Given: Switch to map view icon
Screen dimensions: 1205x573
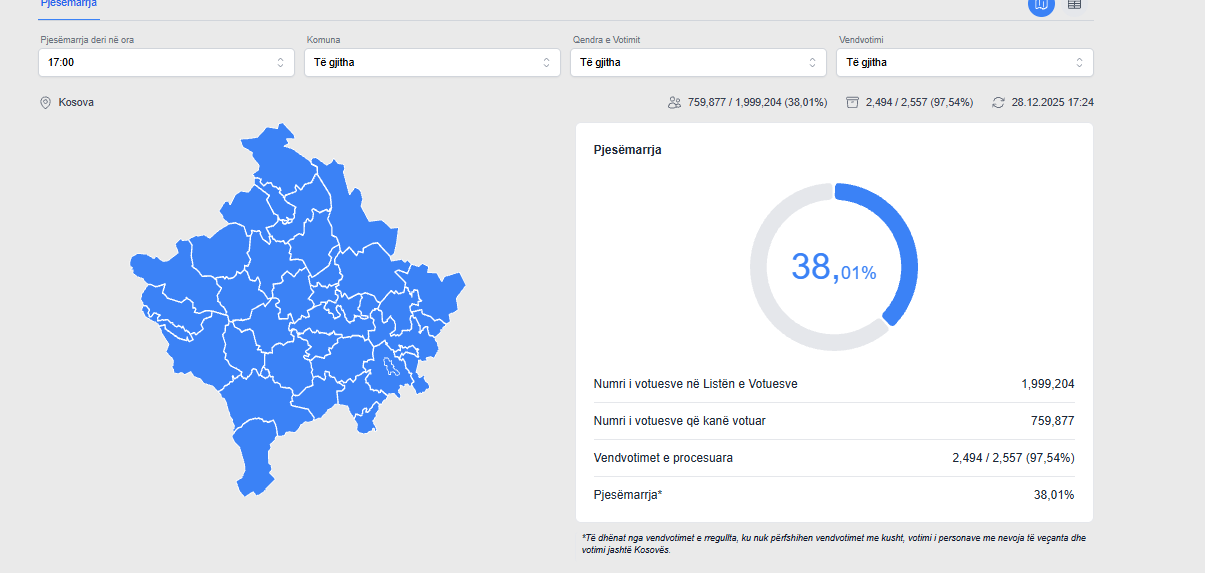Looking at the screenshot, I should click(x=1041, y=5).
